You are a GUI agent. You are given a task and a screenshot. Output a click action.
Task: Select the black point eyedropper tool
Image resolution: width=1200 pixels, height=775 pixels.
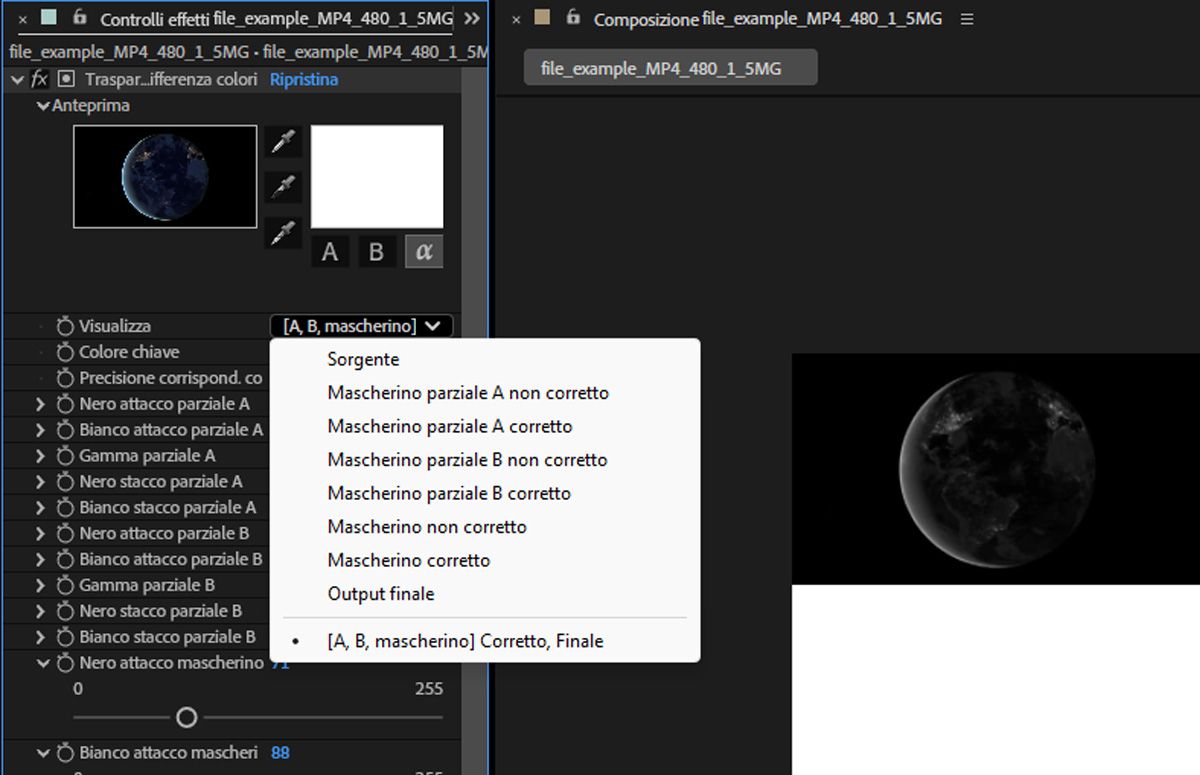(282, 186)
